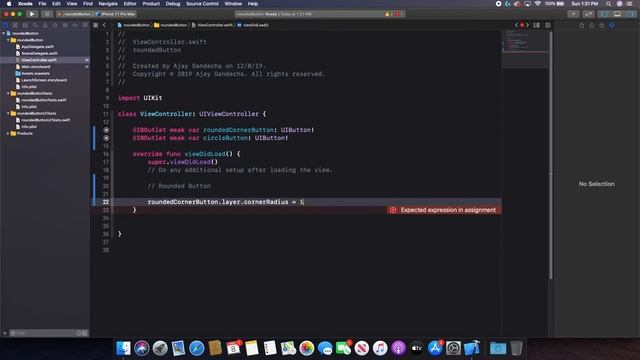Show the Attributes inspector blue icon
Image resolution: width=640 pixels, height=360 pixels.
pos(612,25)
